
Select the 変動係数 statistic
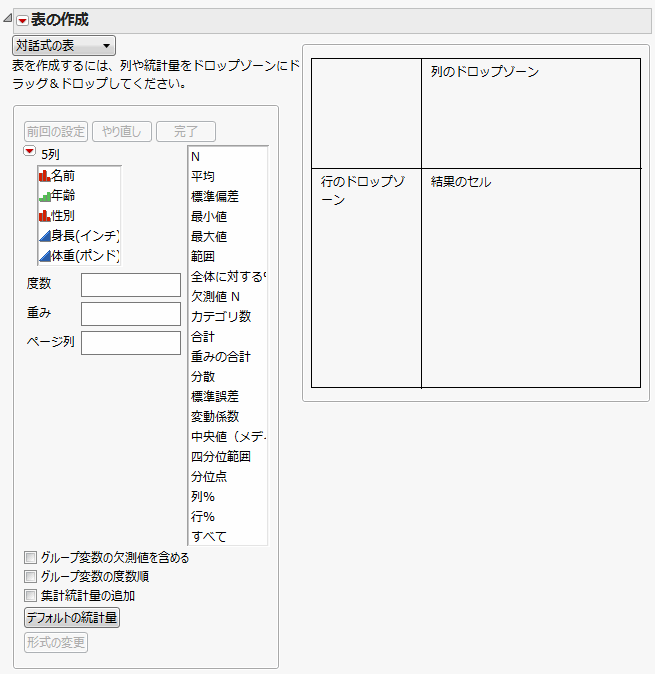click(x=228, y=417)
